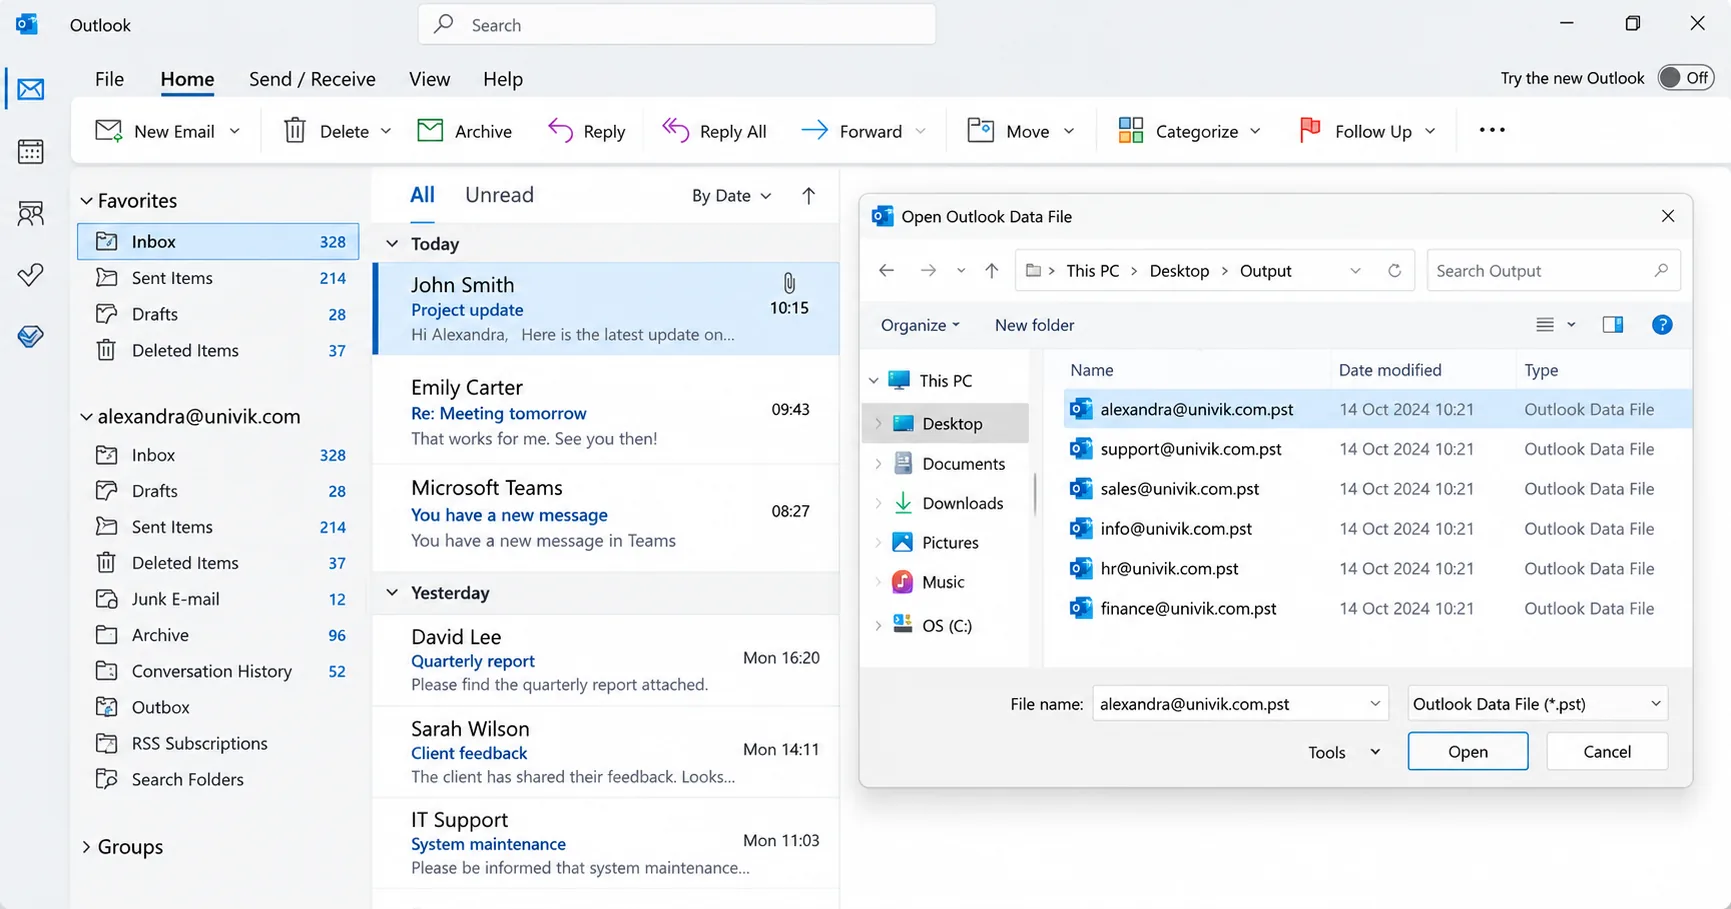Click the Forward arrow in the ribbon
Screen dimensions: 1731x909
(x=815, y=131)
